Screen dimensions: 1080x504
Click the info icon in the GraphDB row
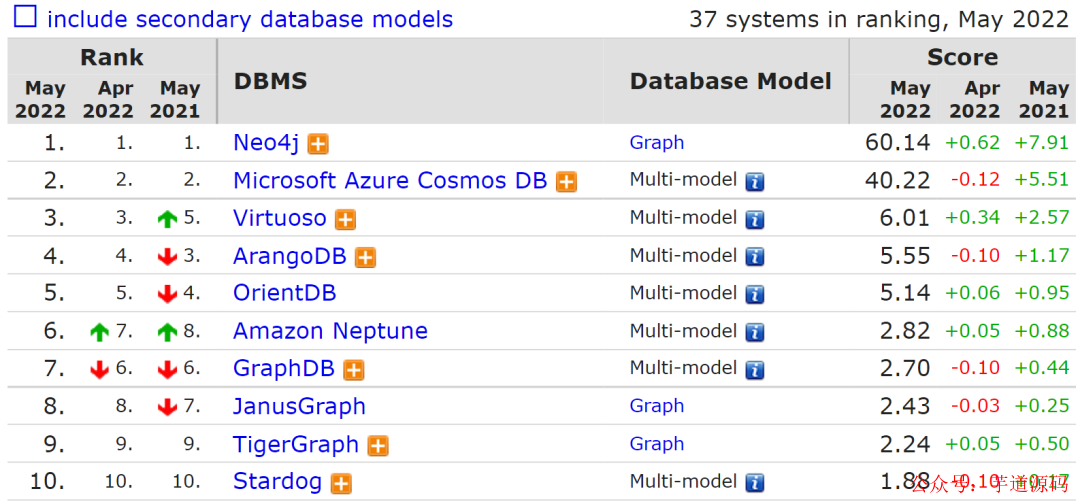coord(755,370)
